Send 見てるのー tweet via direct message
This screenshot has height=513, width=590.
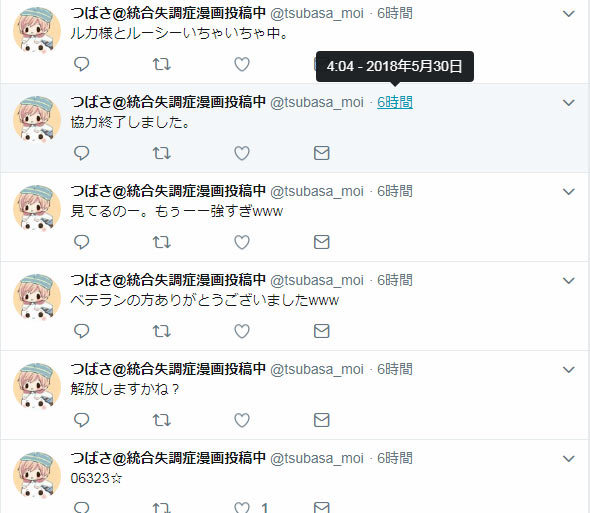321,242
